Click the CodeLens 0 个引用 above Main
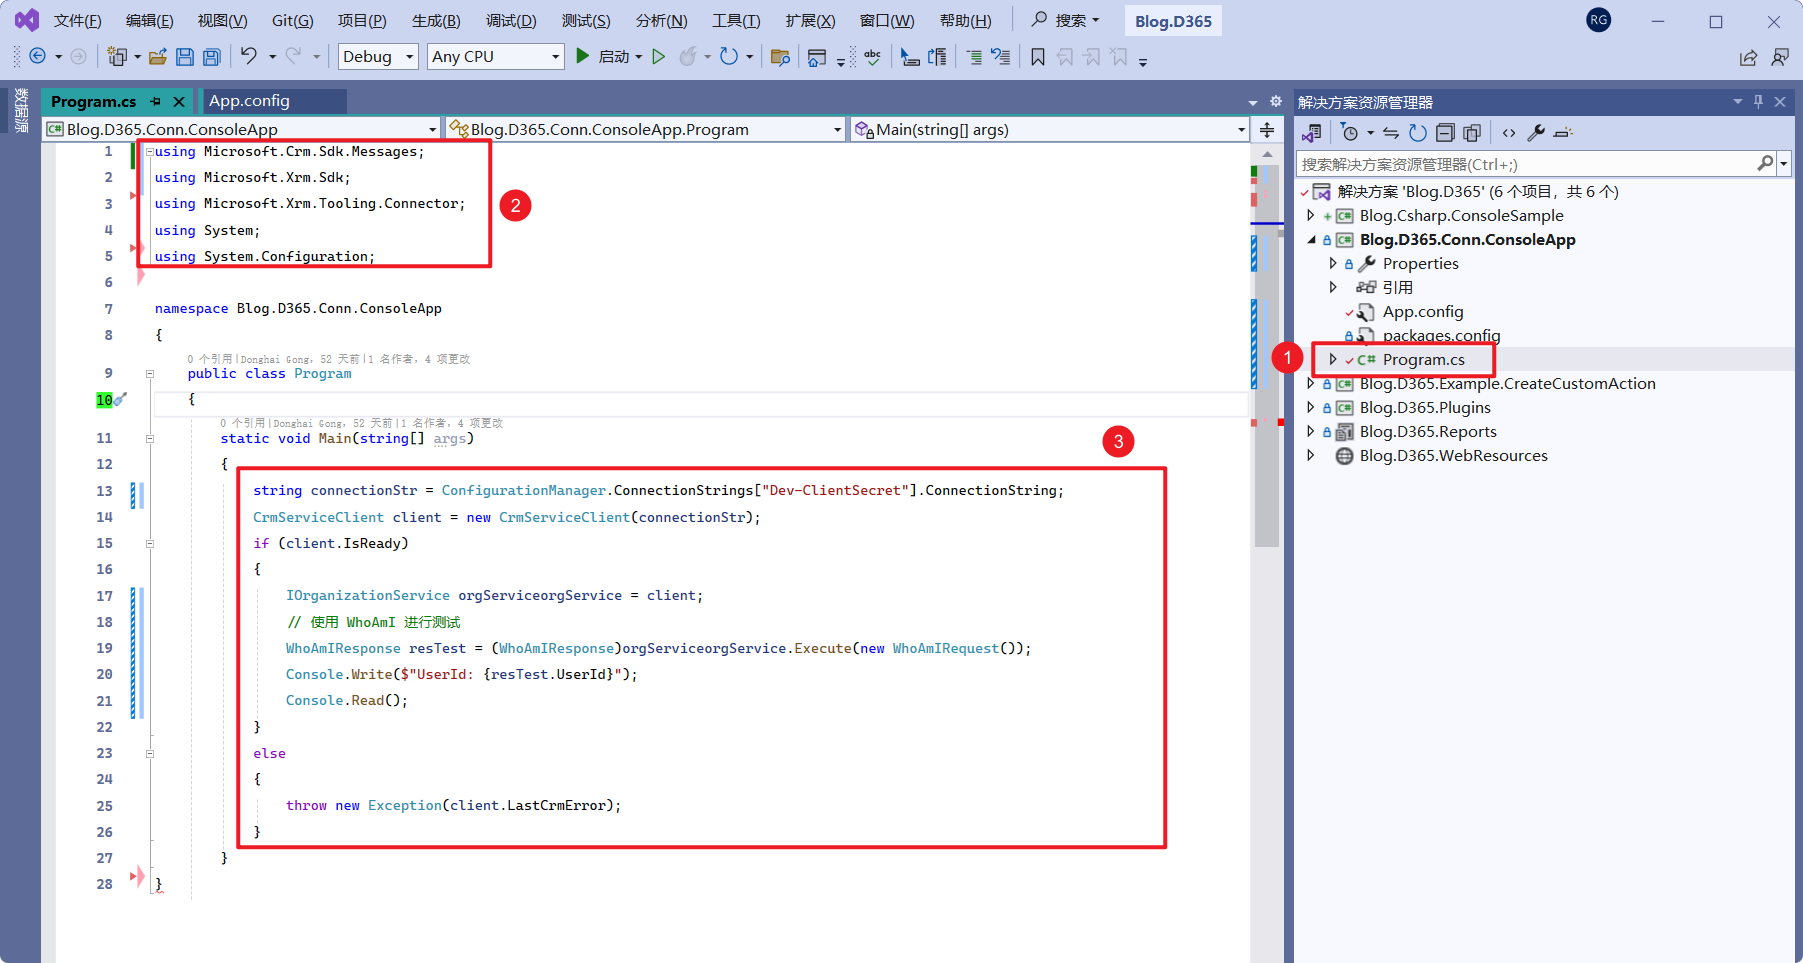This screenshot has width=1803, height=963. coord(243,423)
